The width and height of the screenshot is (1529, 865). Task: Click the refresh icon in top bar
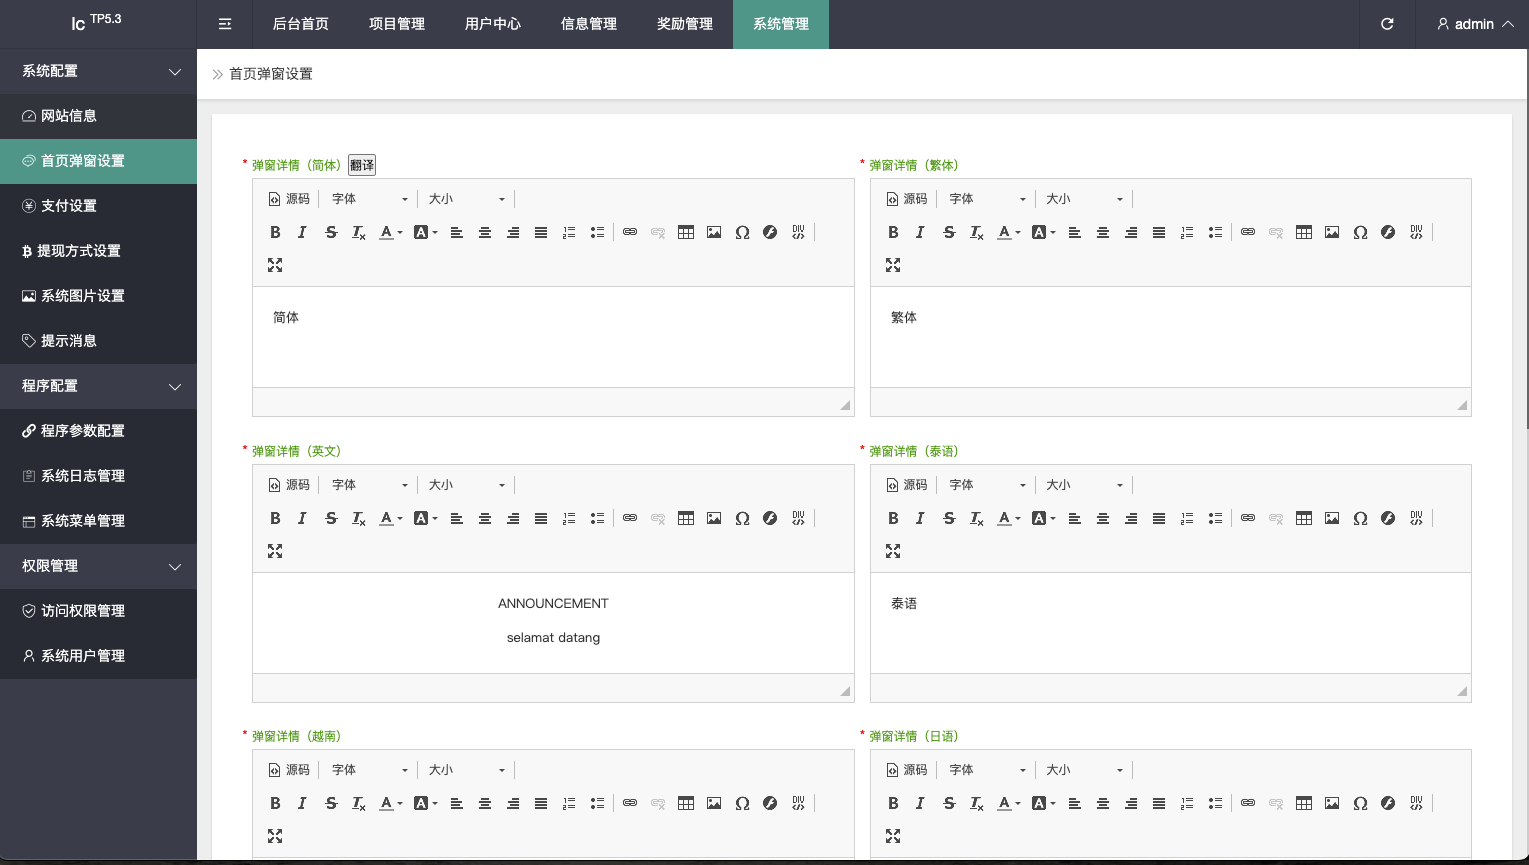coord(1387,24)
